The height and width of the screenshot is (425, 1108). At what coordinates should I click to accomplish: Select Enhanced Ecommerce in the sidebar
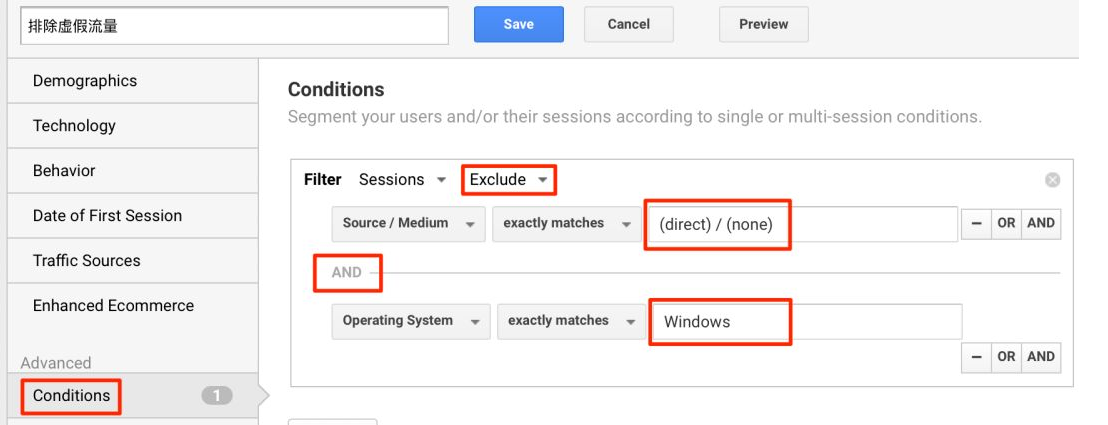(x=113, y=306)
